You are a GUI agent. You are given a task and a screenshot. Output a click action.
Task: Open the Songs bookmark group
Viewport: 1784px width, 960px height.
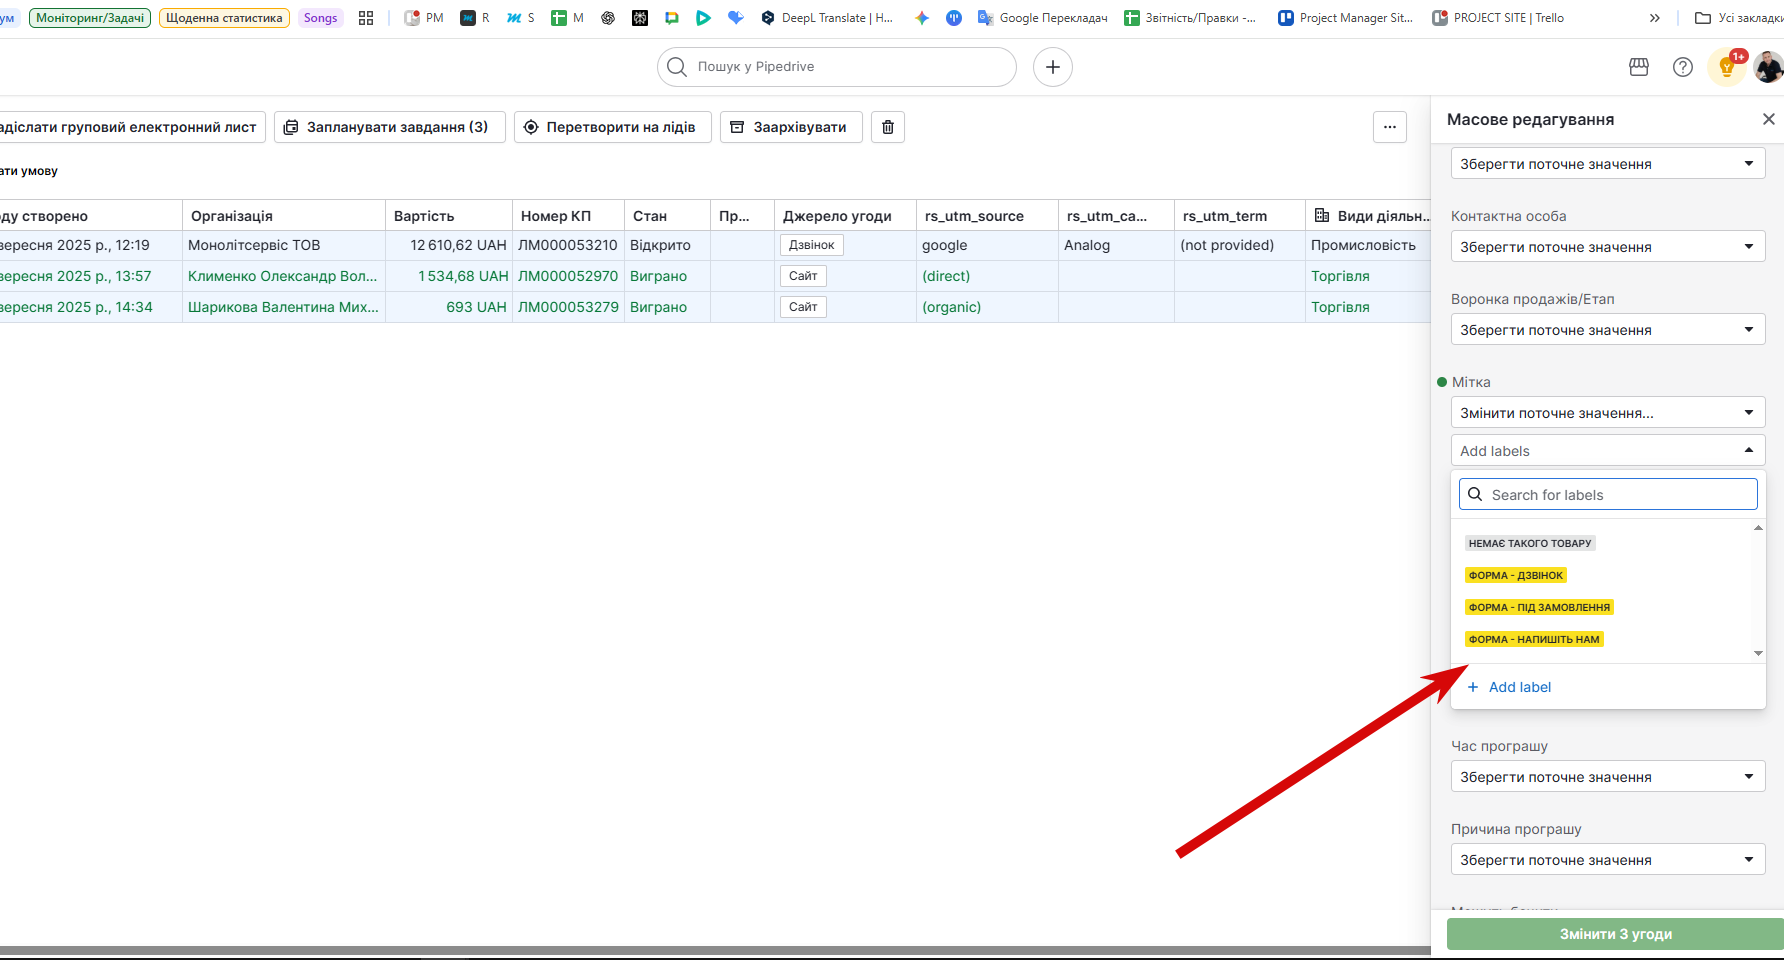pyautogui.click(x=320, y=18)
